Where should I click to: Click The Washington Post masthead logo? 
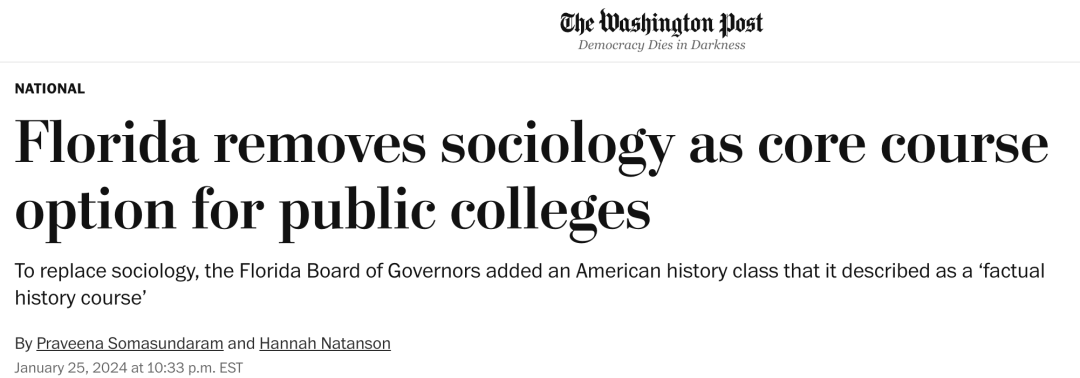661,23
